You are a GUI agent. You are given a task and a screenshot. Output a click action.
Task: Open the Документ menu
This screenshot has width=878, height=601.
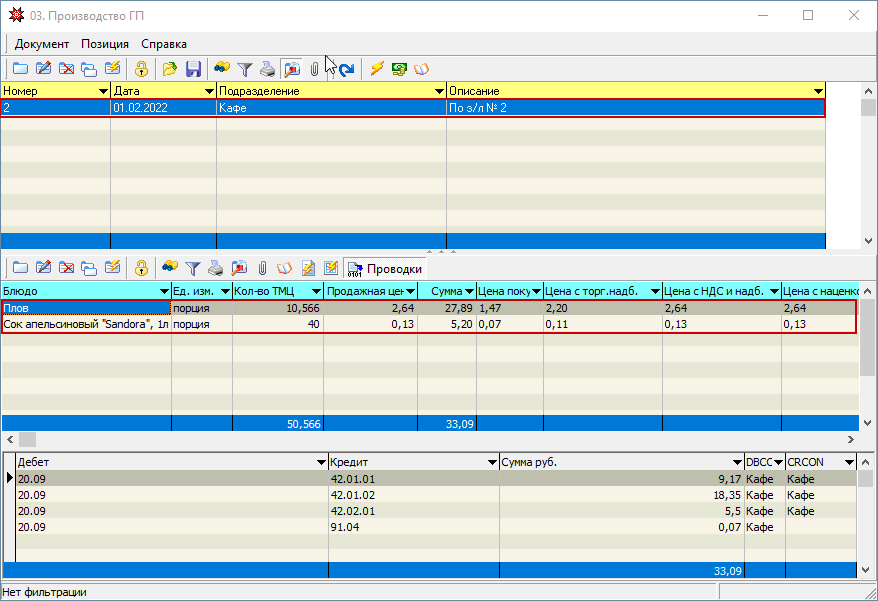coord(42,44)
